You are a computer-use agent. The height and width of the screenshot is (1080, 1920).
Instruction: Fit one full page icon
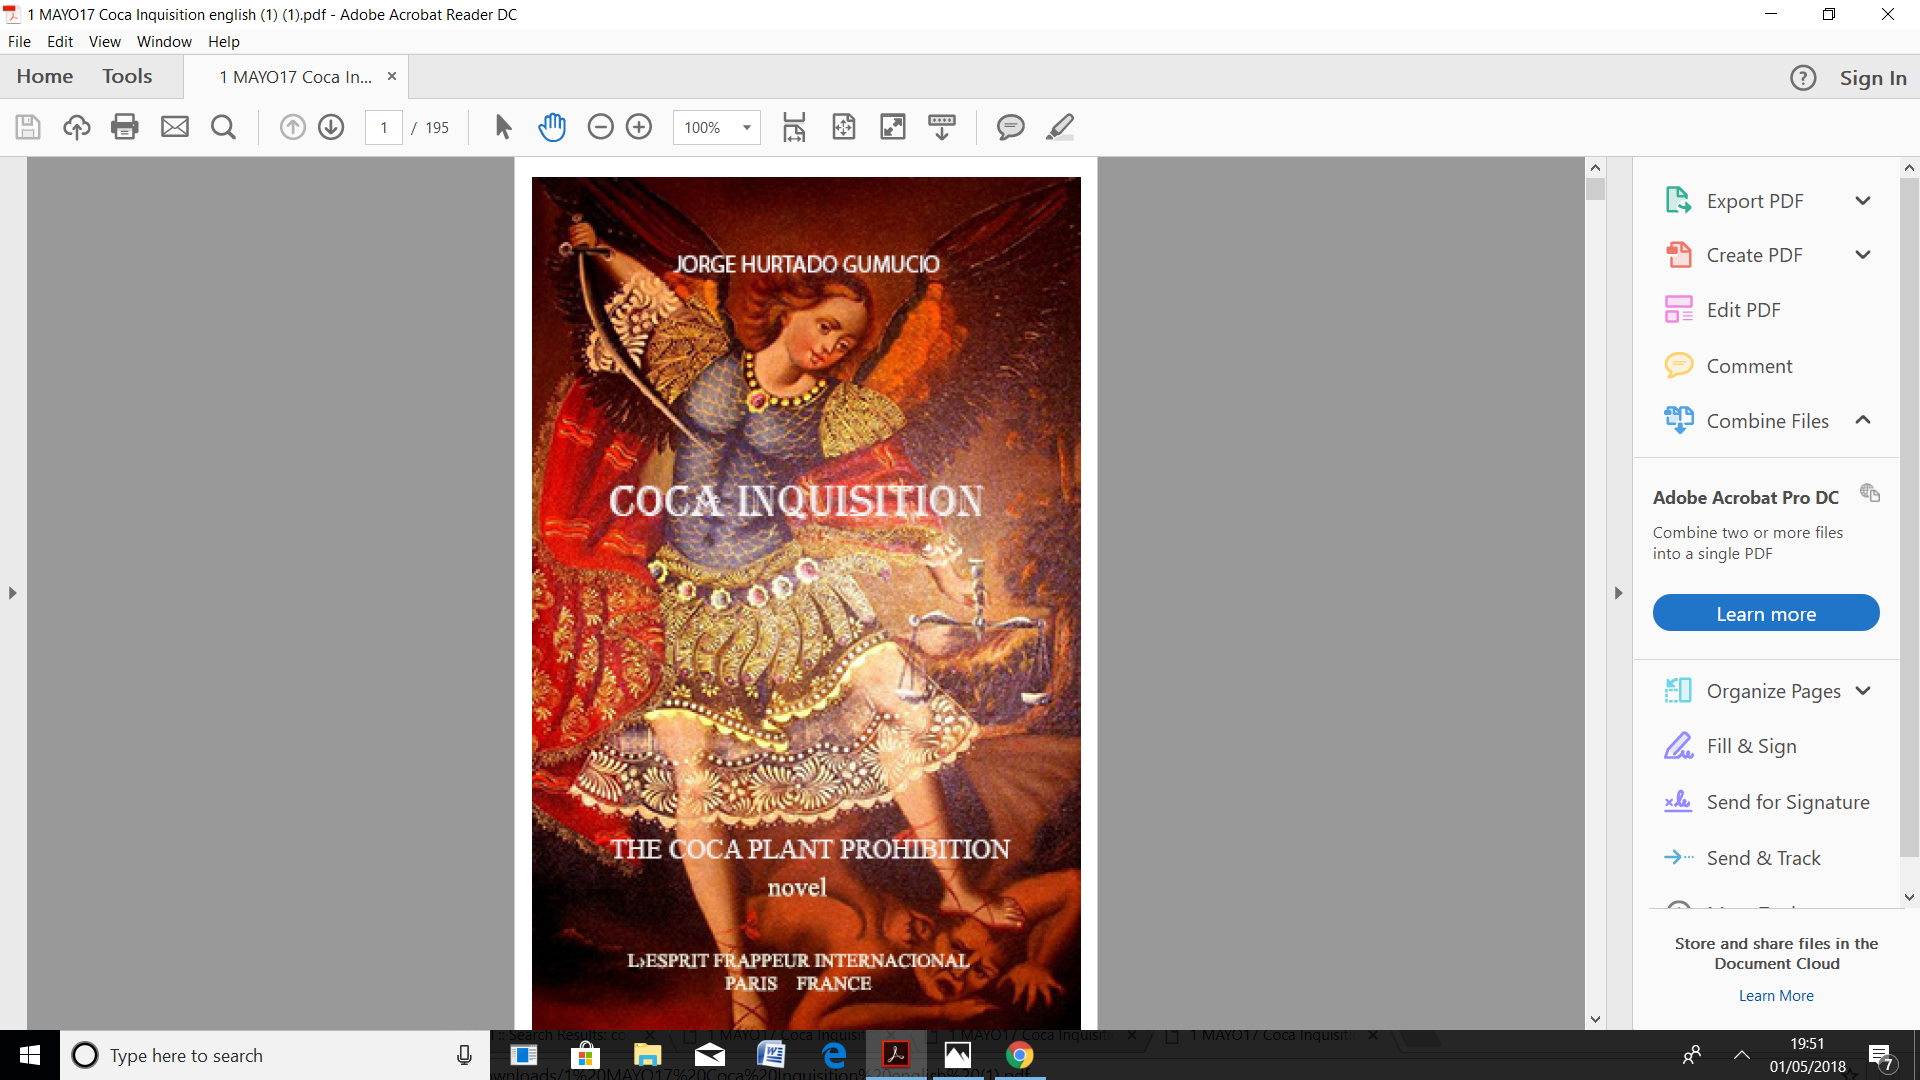click(844, 127)
